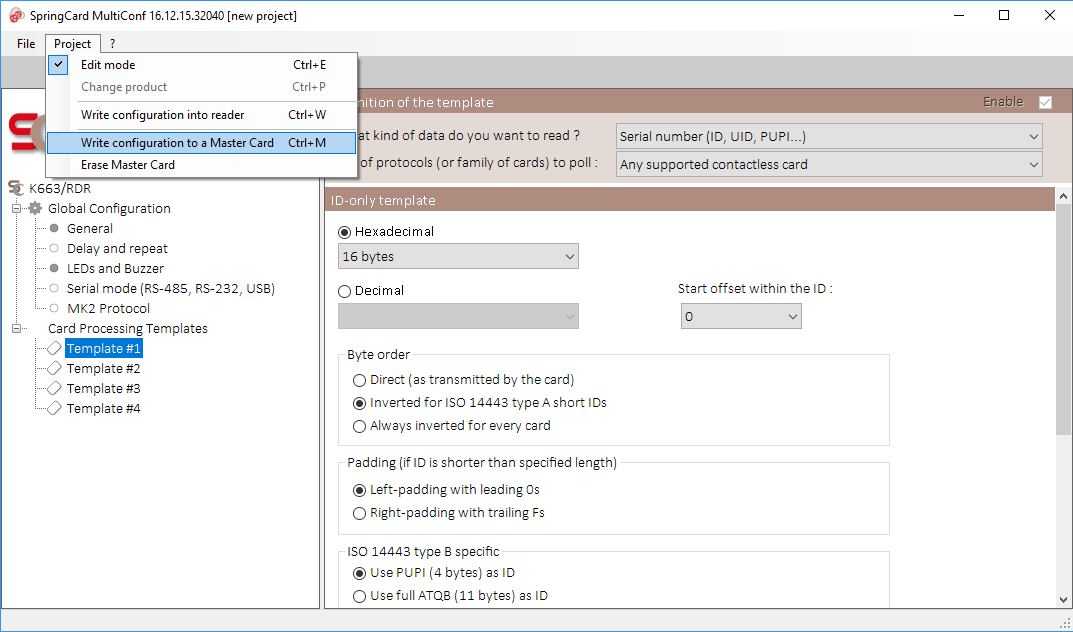This screenshot has width=1073, height=632.
Task: Open the Serial number data type dropdown
Action: [x=829, y=136]
